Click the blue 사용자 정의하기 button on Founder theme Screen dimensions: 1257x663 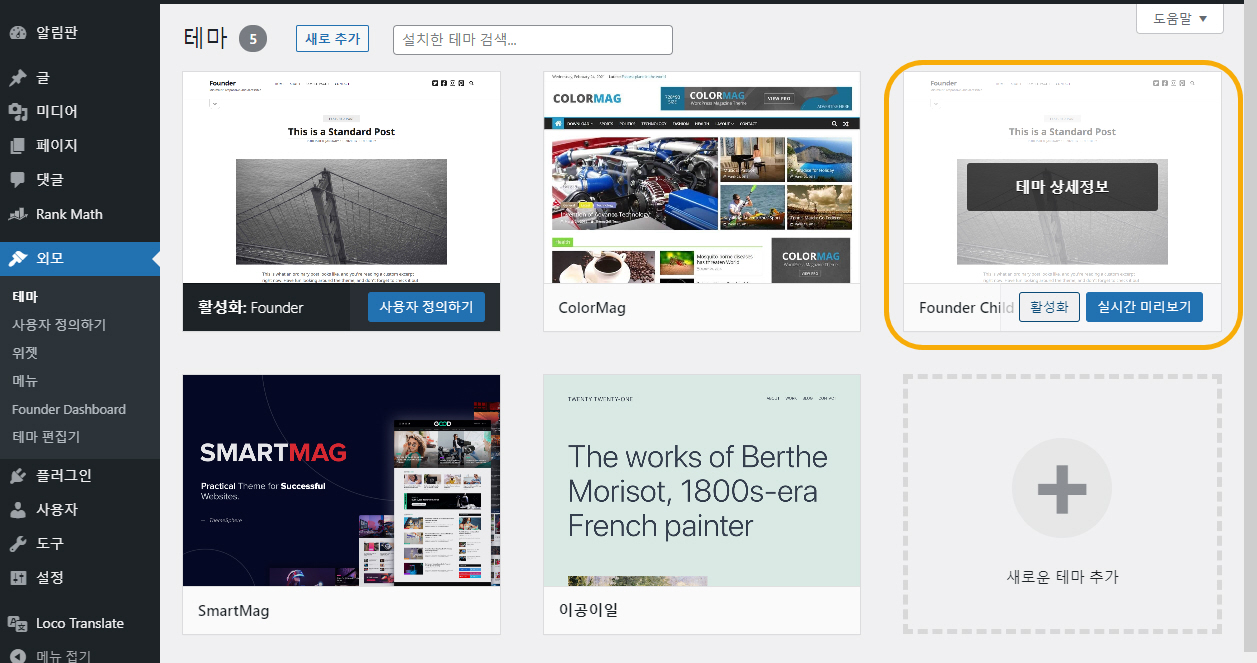(x=426, y=307)
